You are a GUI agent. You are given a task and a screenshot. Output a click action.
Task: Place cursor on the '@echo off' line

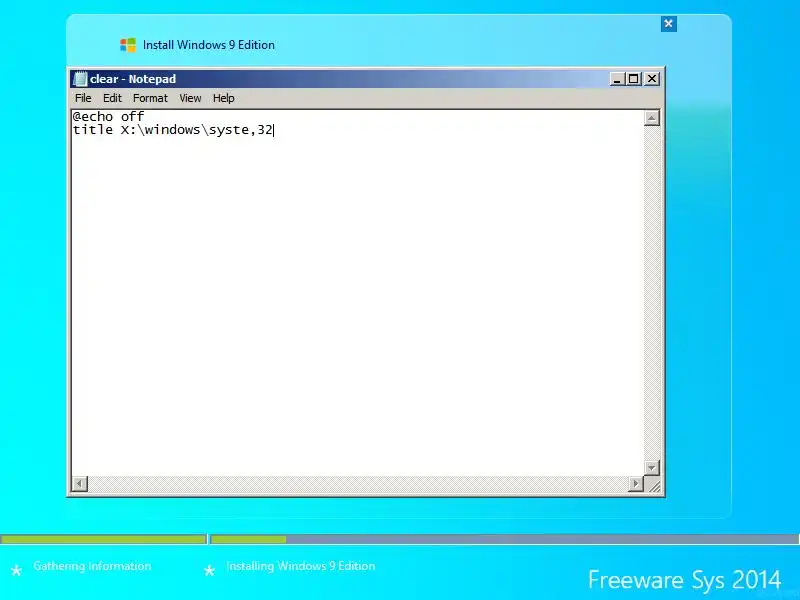[x=108, y=116]
